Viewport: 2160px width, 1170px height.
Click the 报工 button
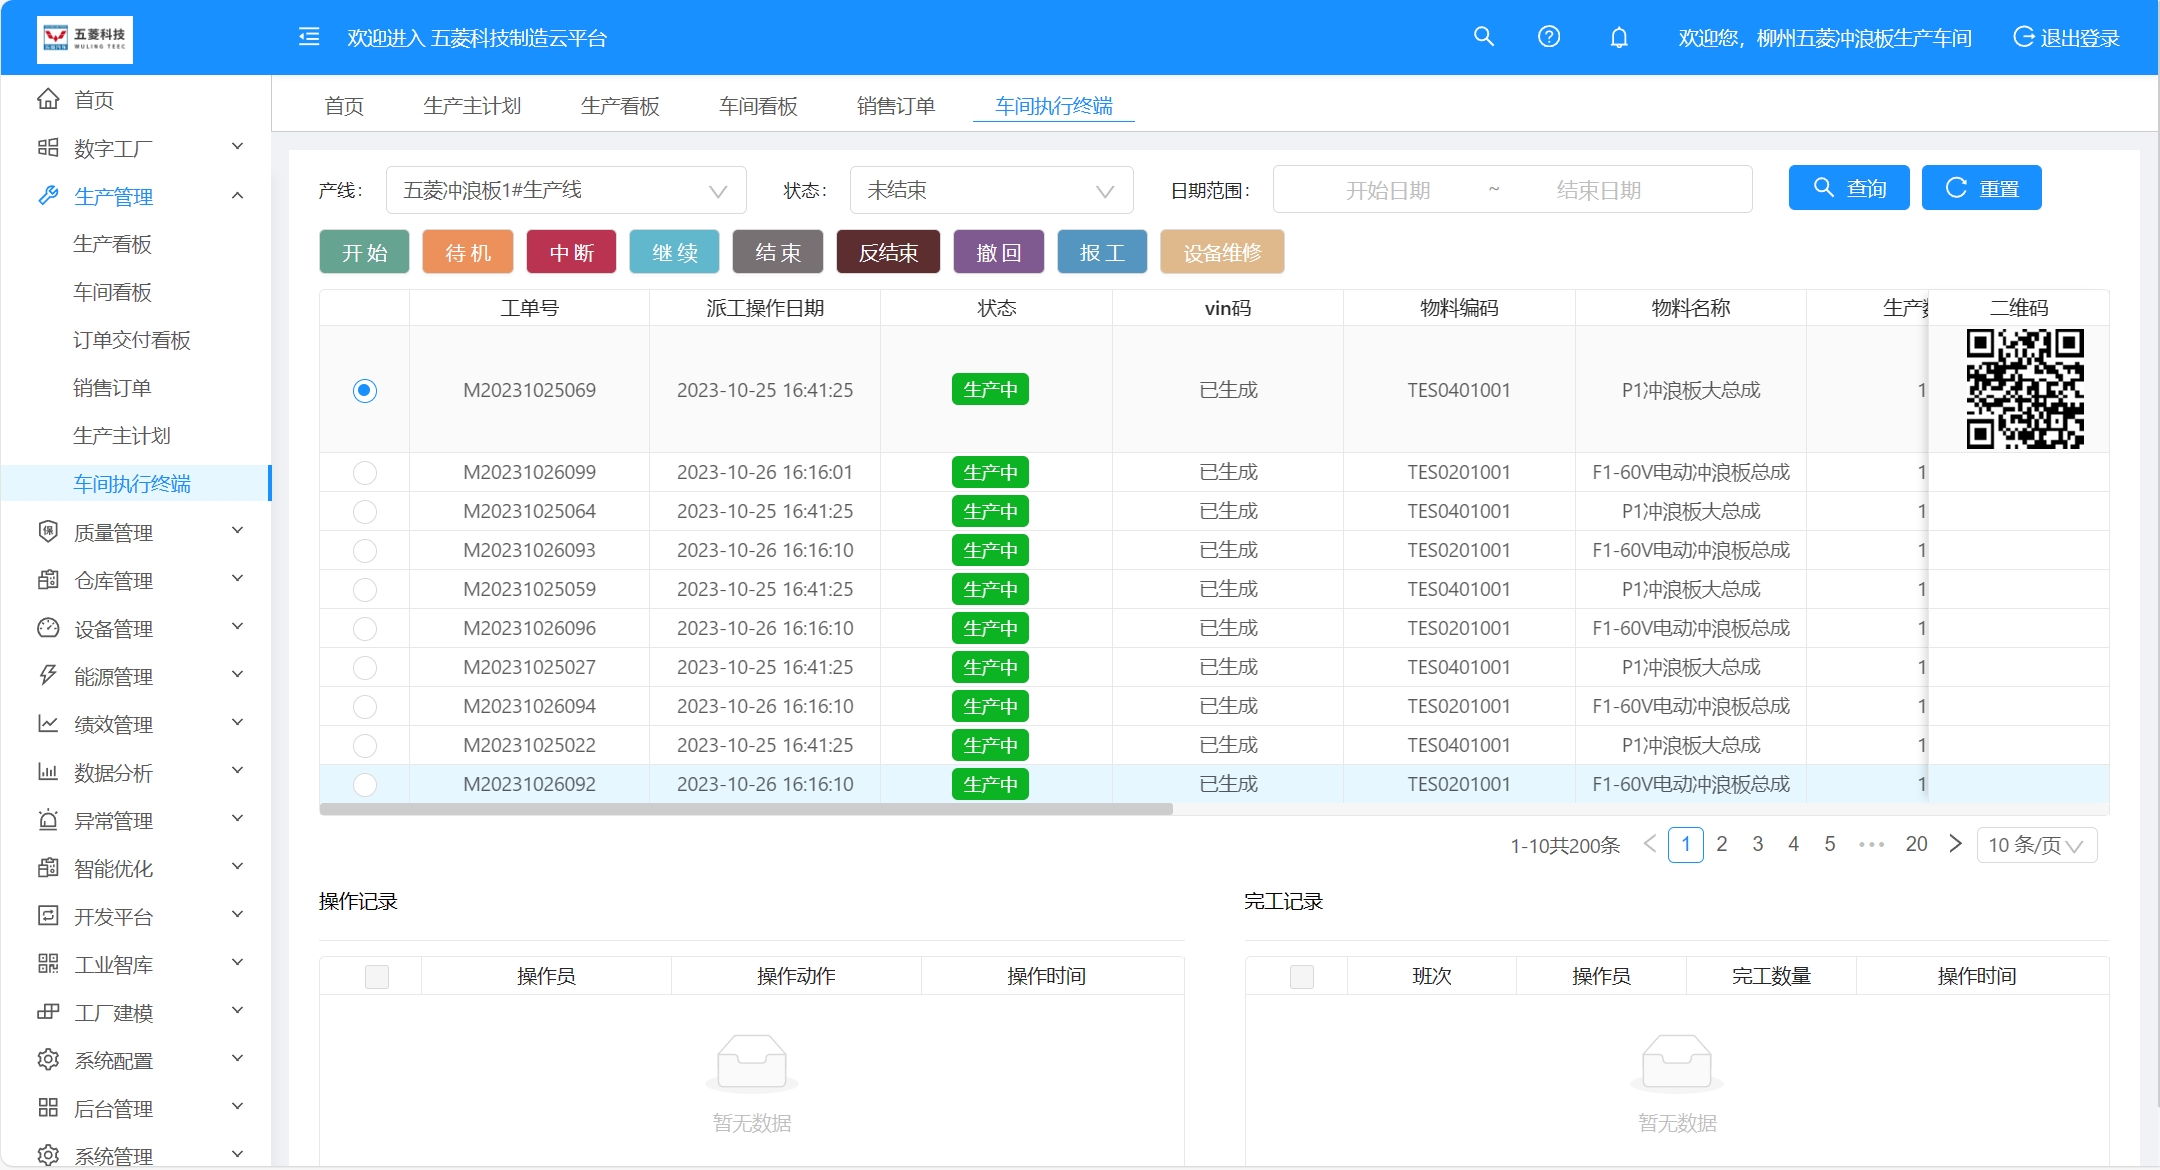[1102, 252]
